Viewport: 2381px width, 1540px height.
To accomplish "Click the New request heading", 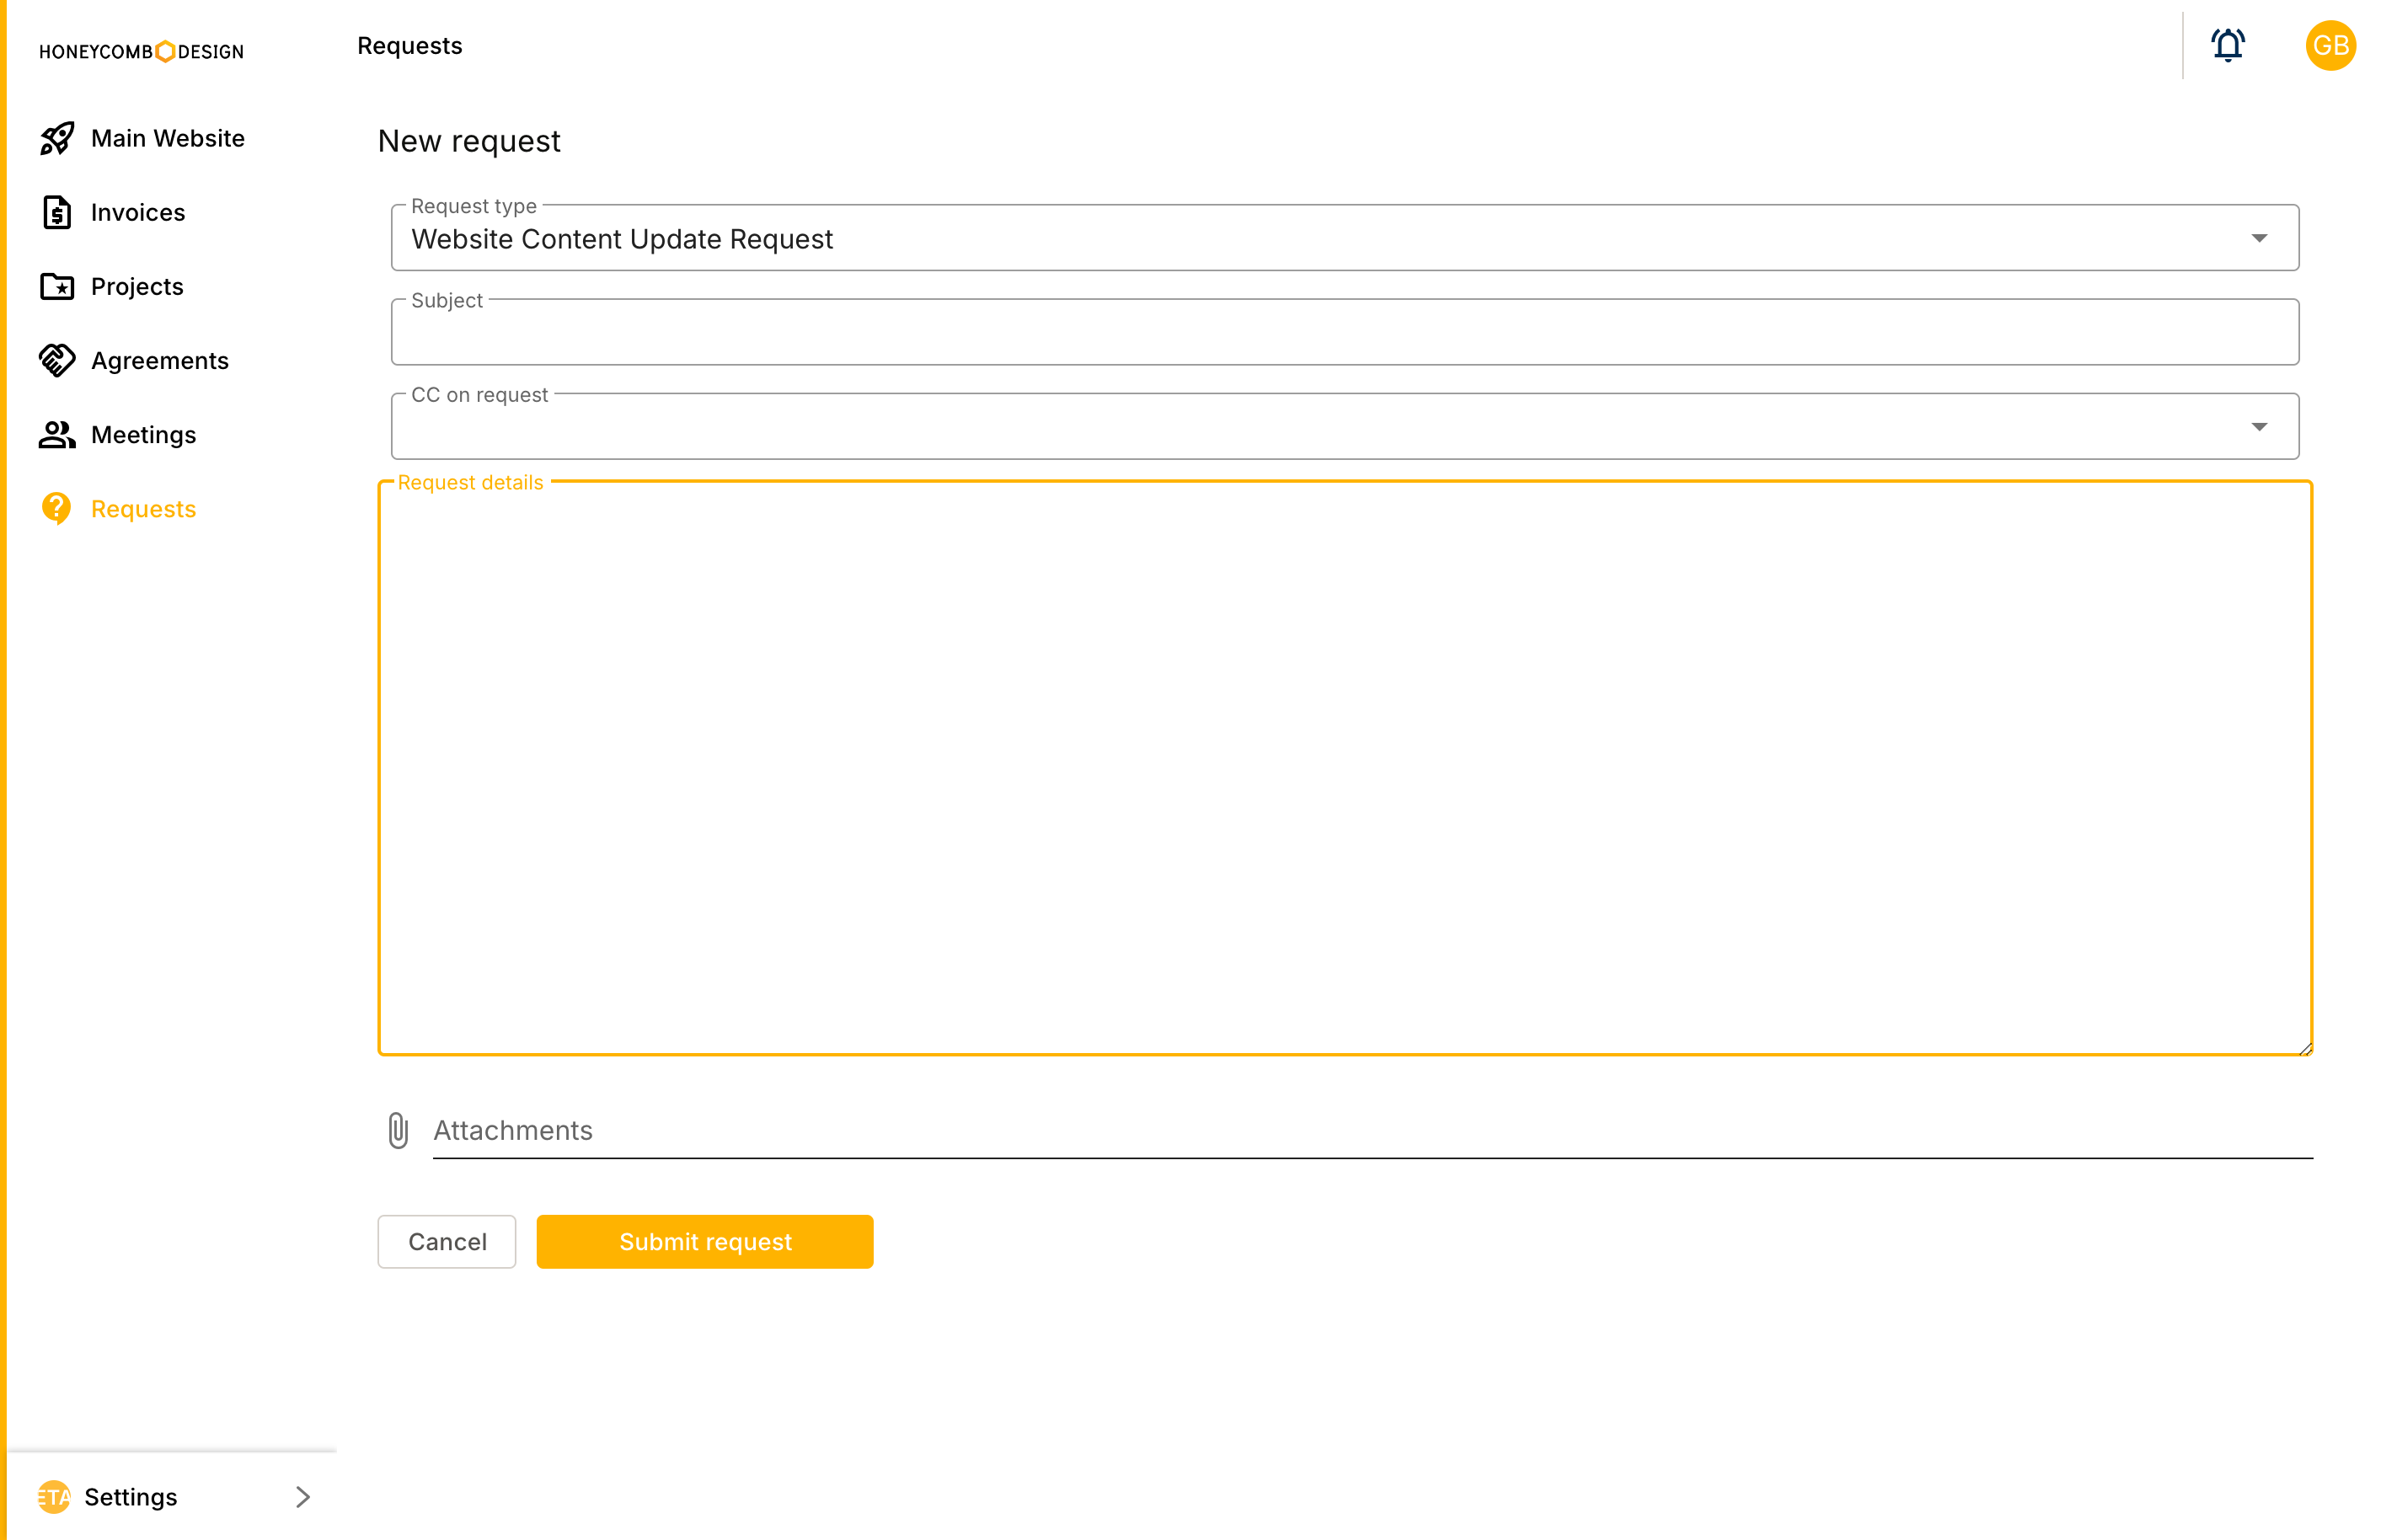I will click(469, 141).
